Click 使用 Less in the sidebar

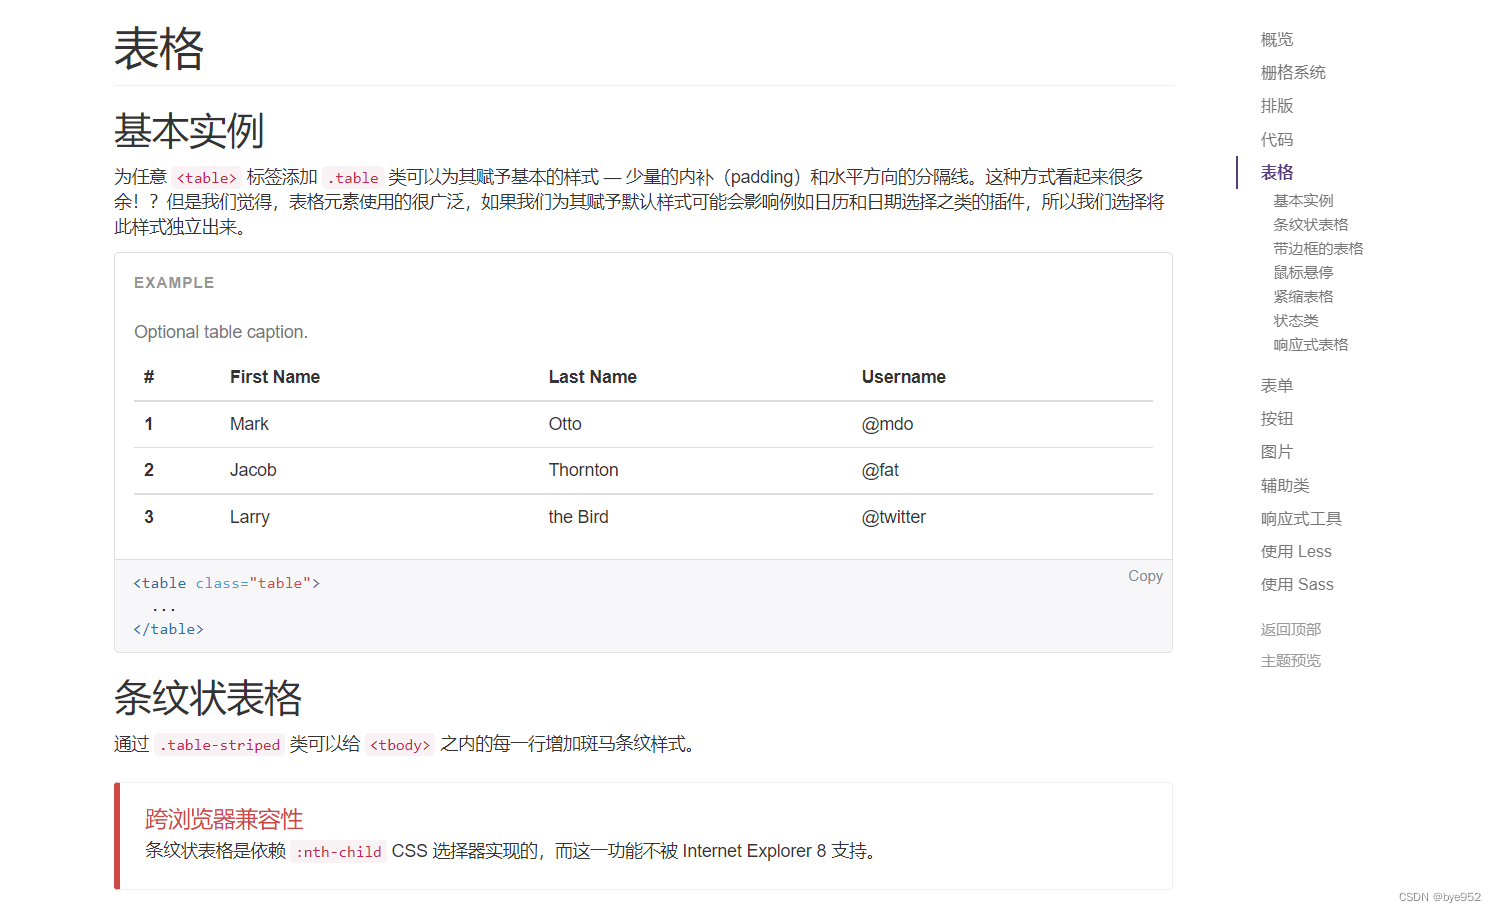tap(1296, 551)
